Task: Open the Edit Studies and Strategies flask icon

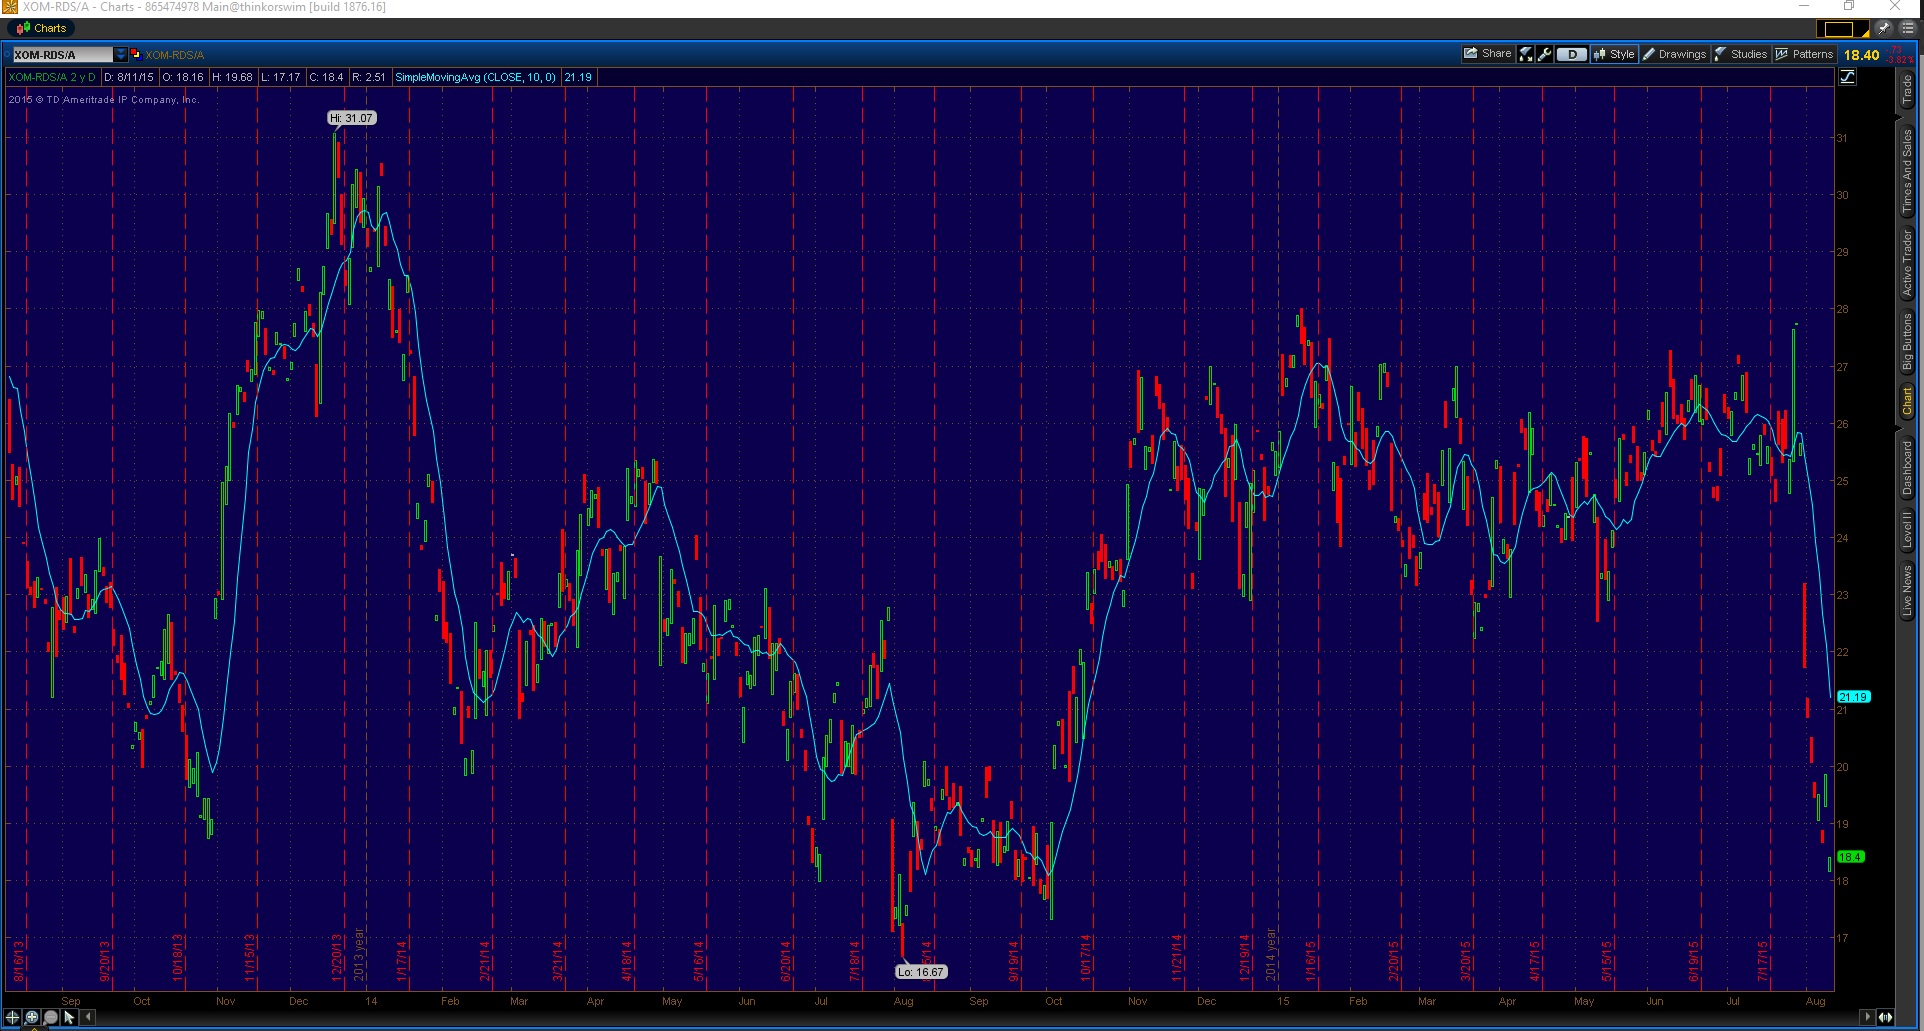Action: pos(1526,54)
